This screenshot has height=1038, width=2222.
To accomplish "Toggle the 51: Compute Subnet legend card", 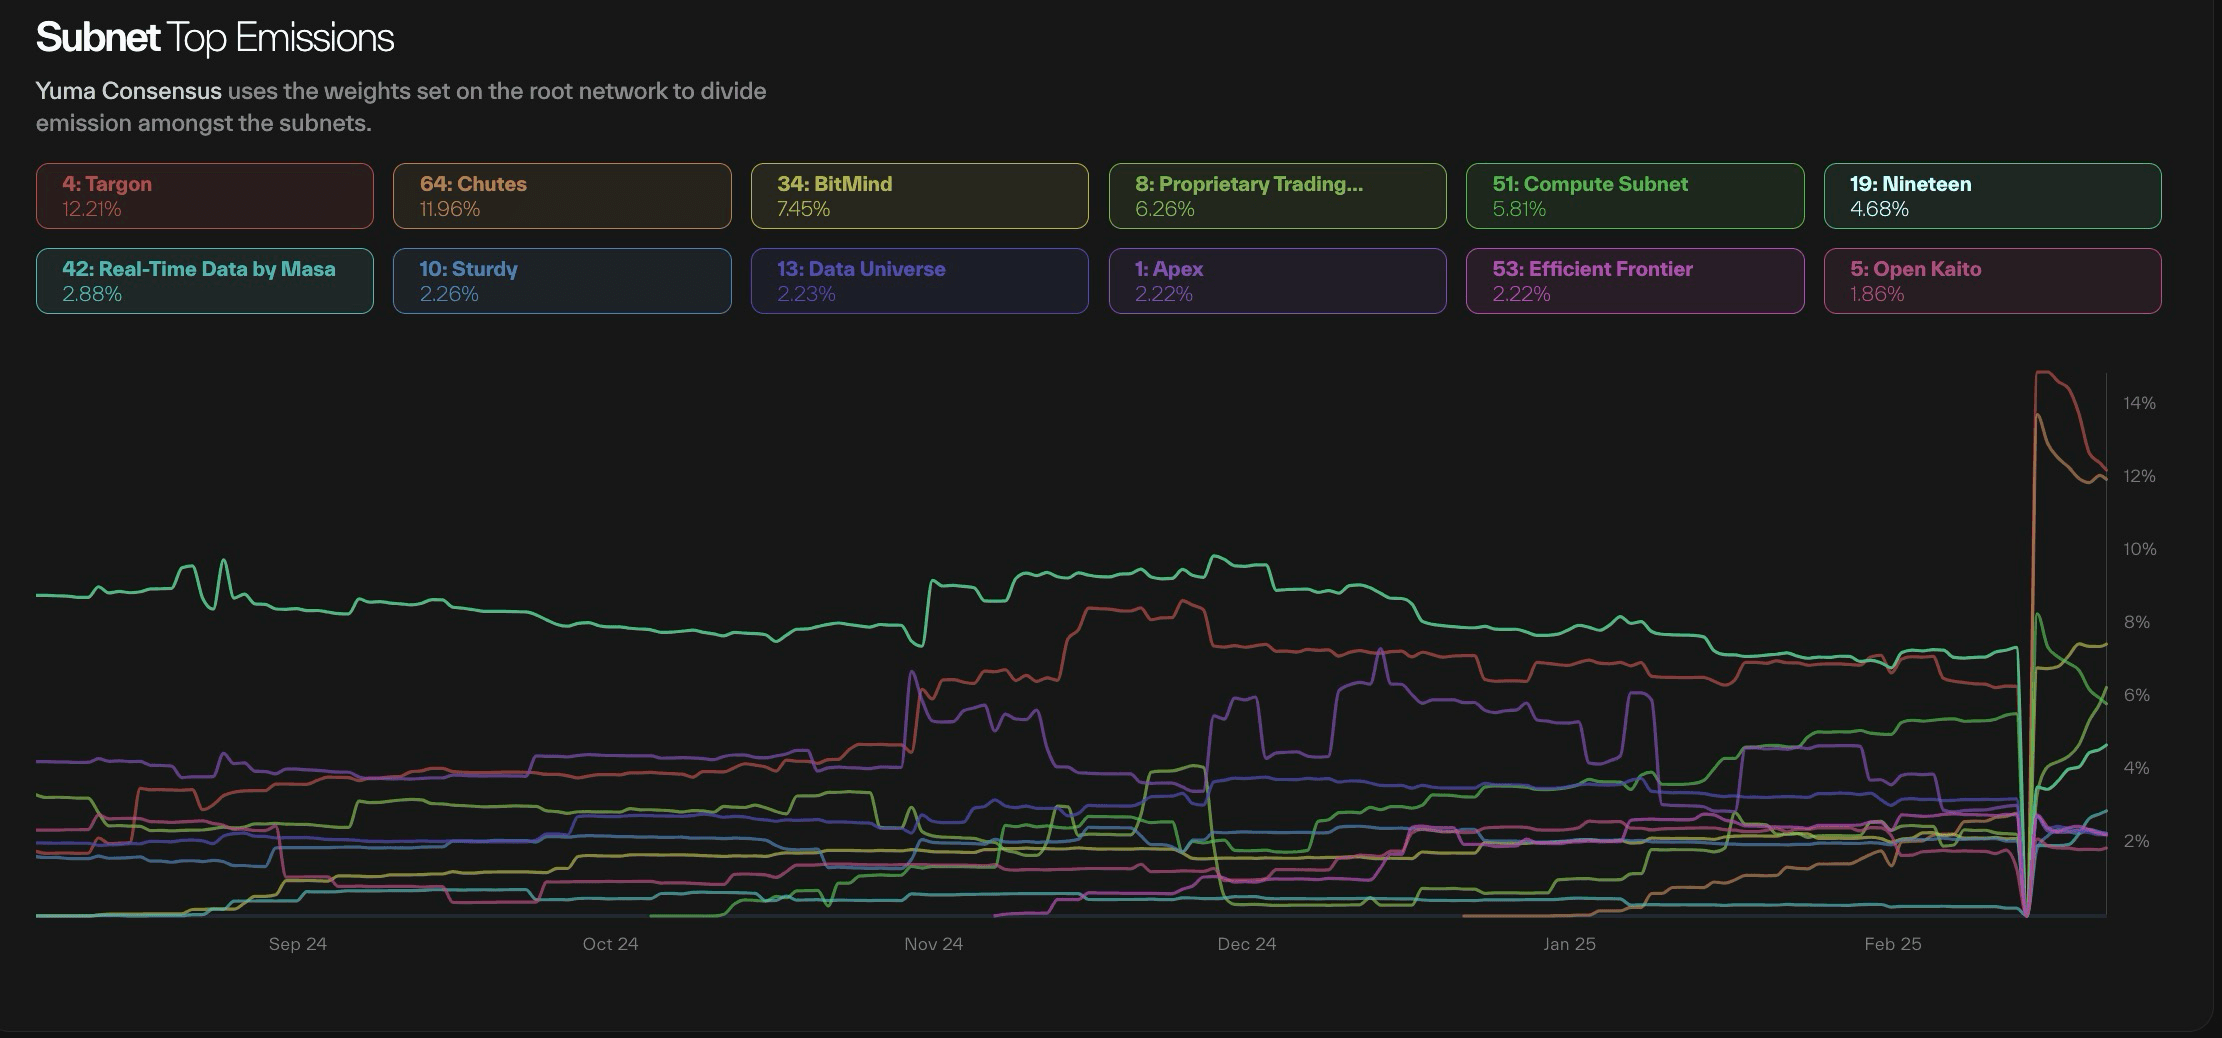I will (1635, 196).
